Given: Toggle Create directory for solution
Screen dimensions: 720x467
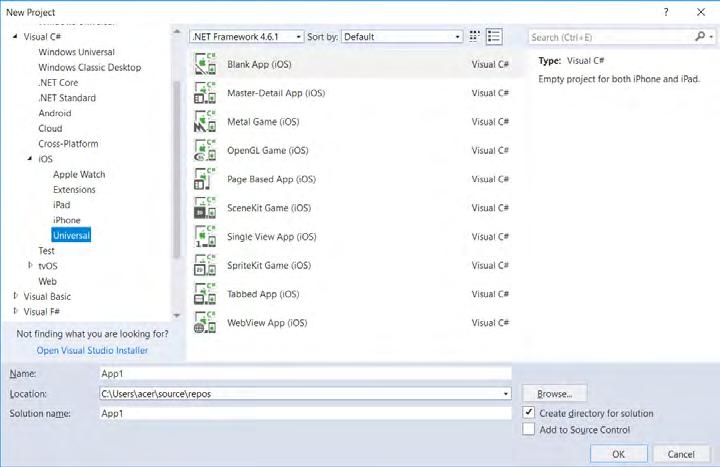Looking at the screenshot, I should point(529,412).
